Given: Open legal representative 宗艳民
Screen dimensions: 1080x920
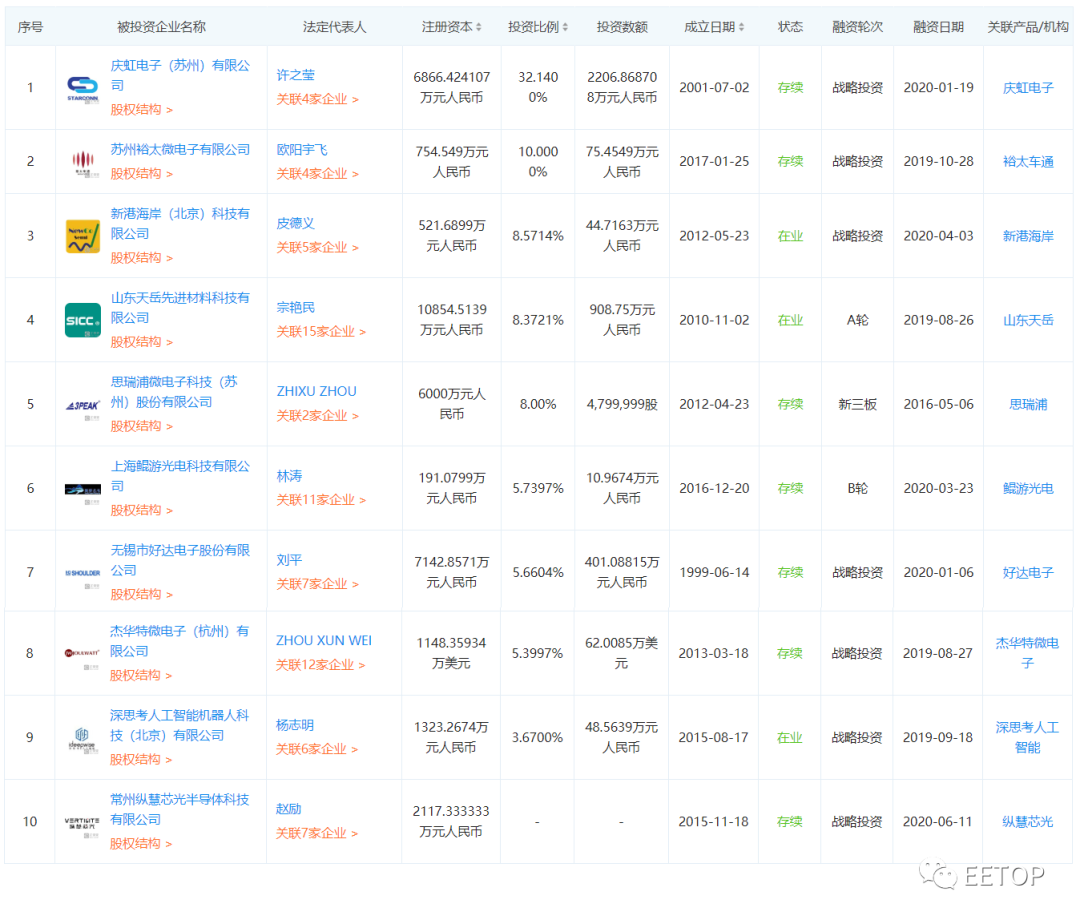Looking at the screenshot, I should (x=295, y=308).
